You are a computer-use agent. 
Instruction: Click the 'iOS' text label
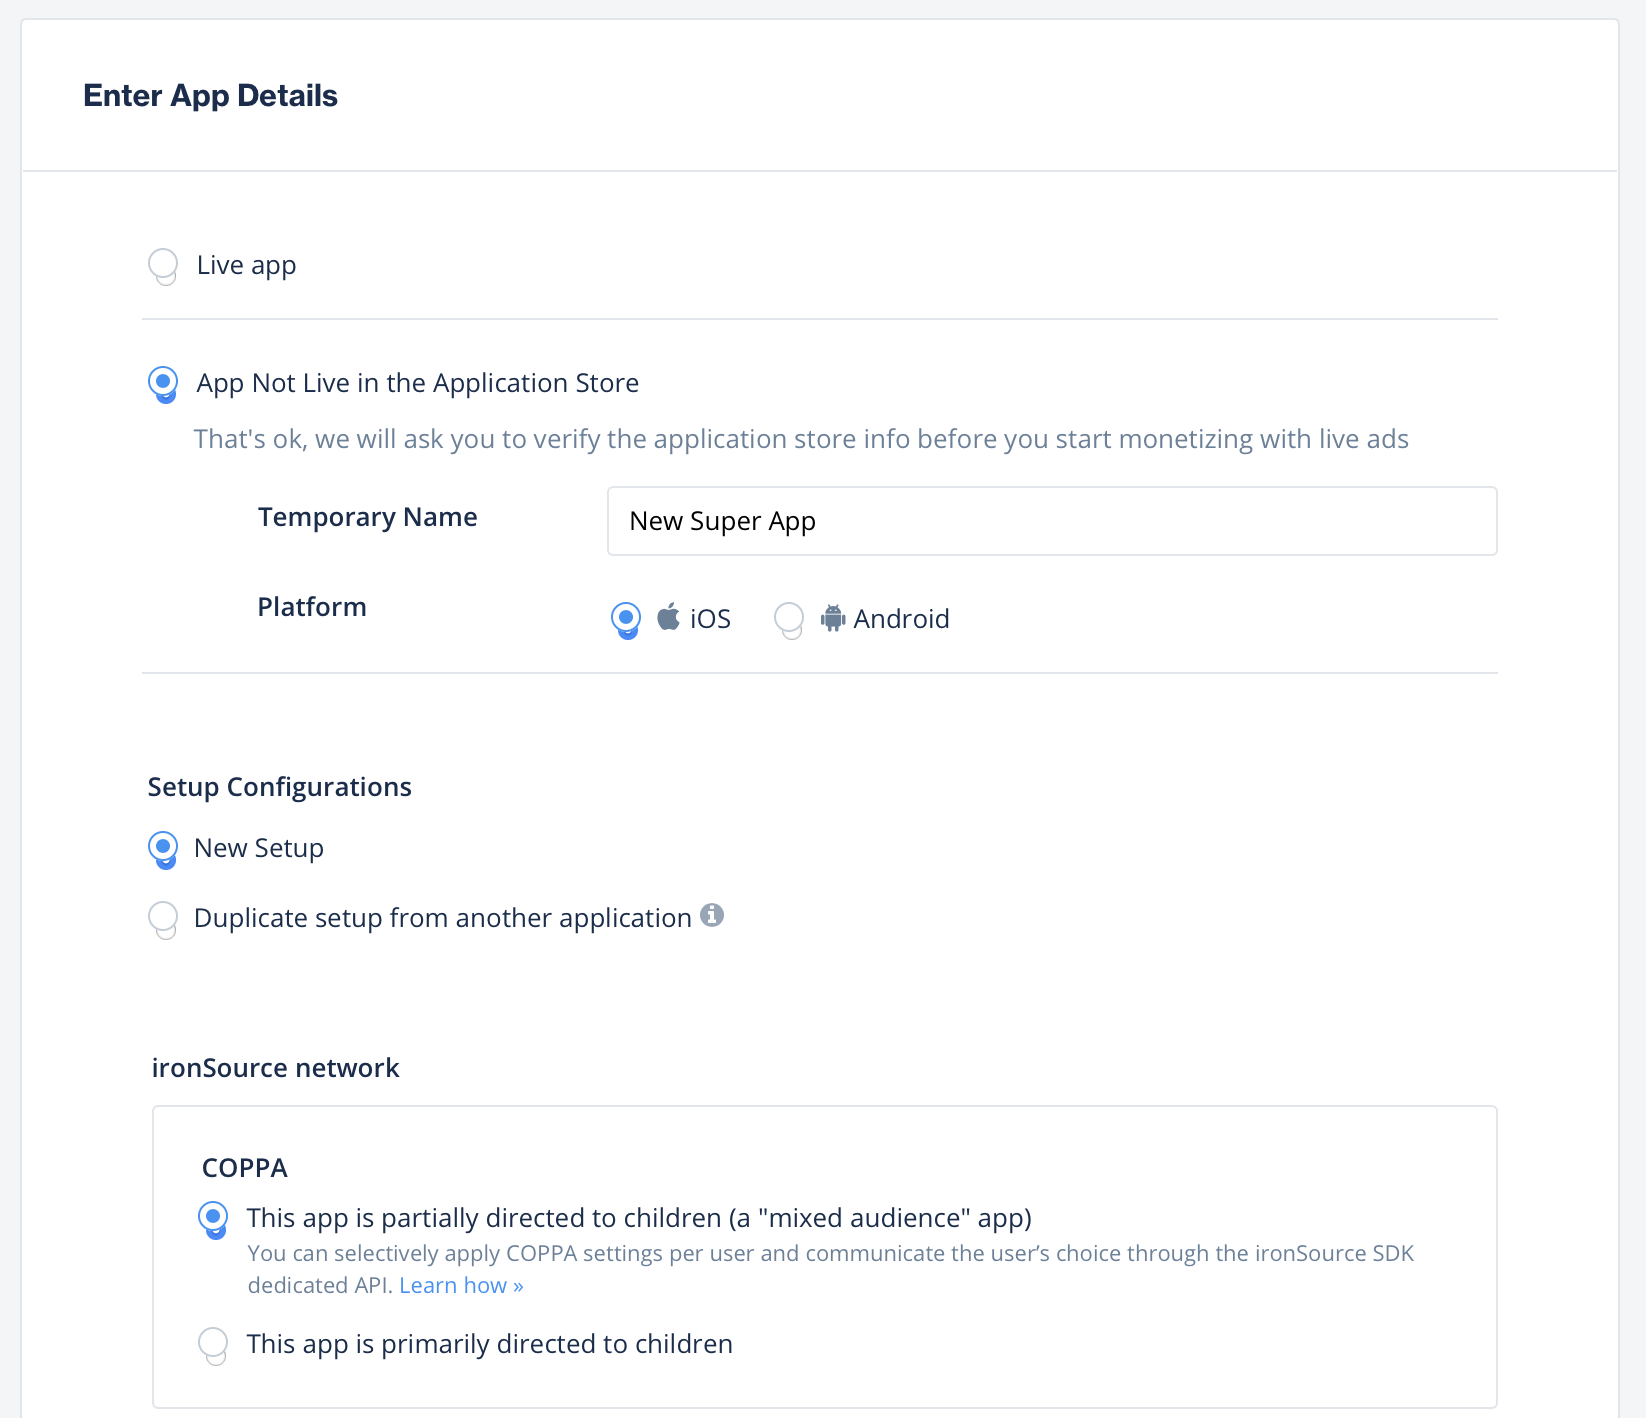click(710, 619)
